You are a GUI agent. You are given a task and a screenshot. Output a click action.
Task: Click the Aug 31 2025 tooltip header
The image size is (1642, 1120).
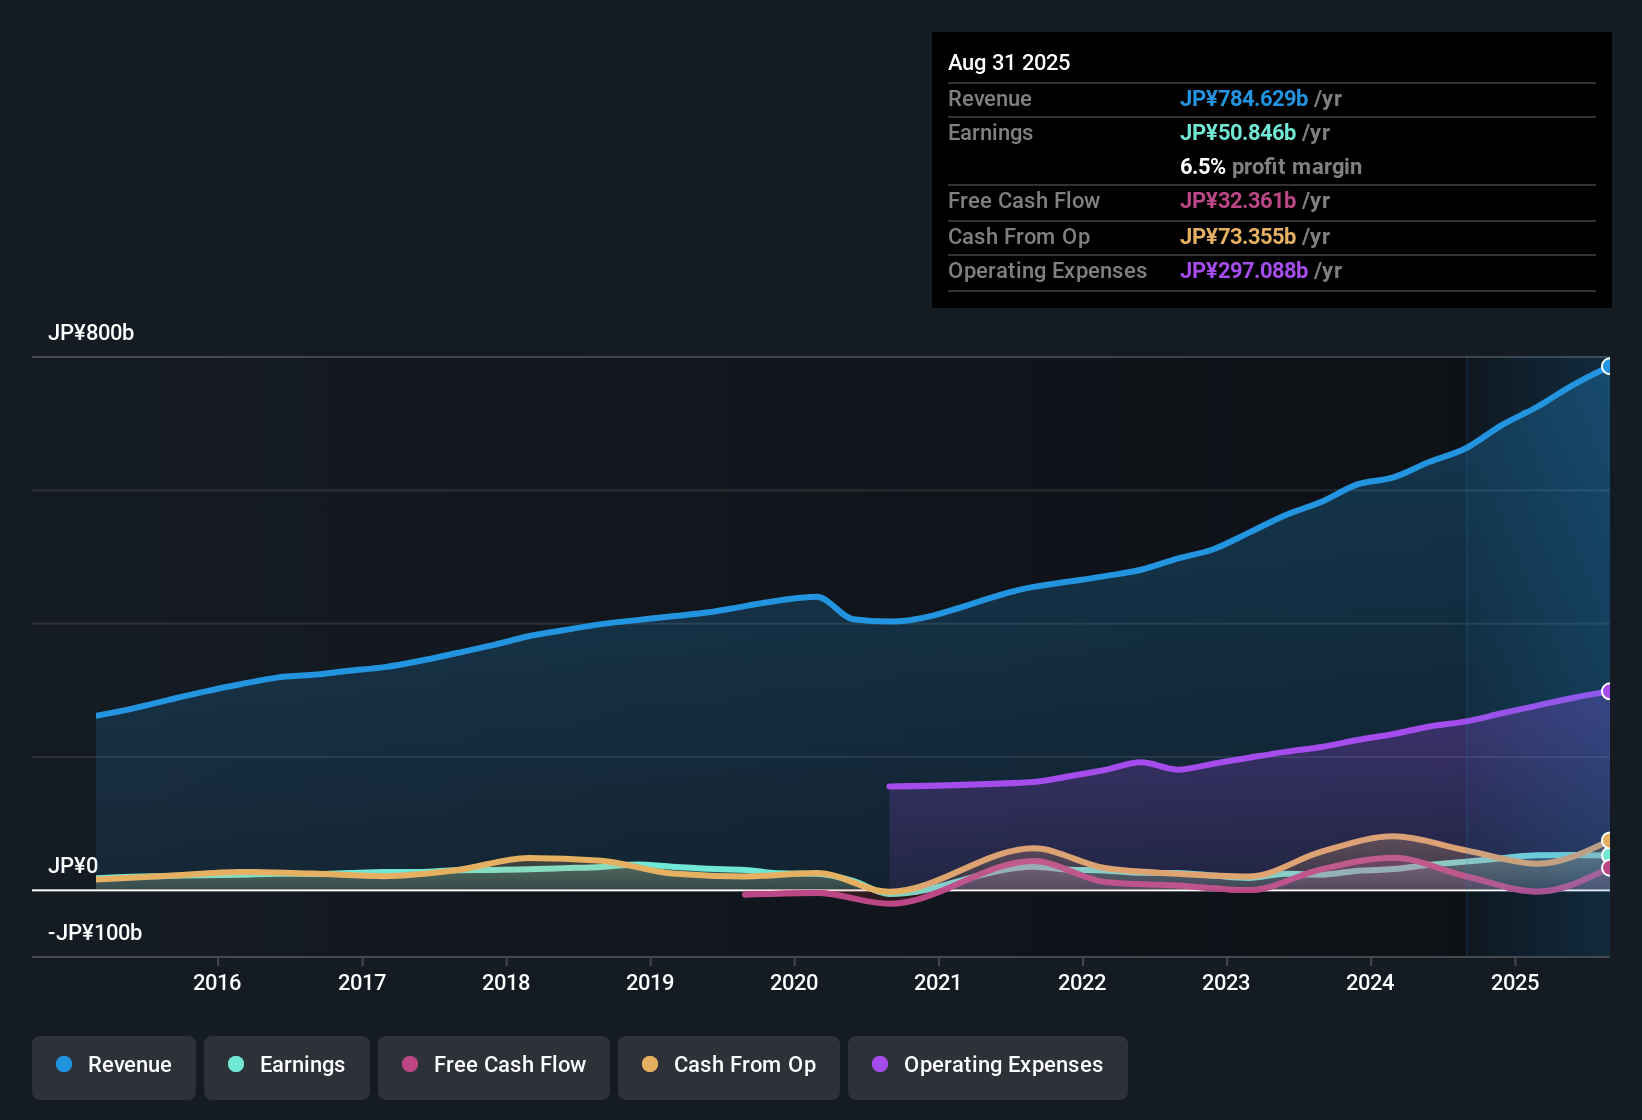pyautogui.click(x=1009, y=62)
